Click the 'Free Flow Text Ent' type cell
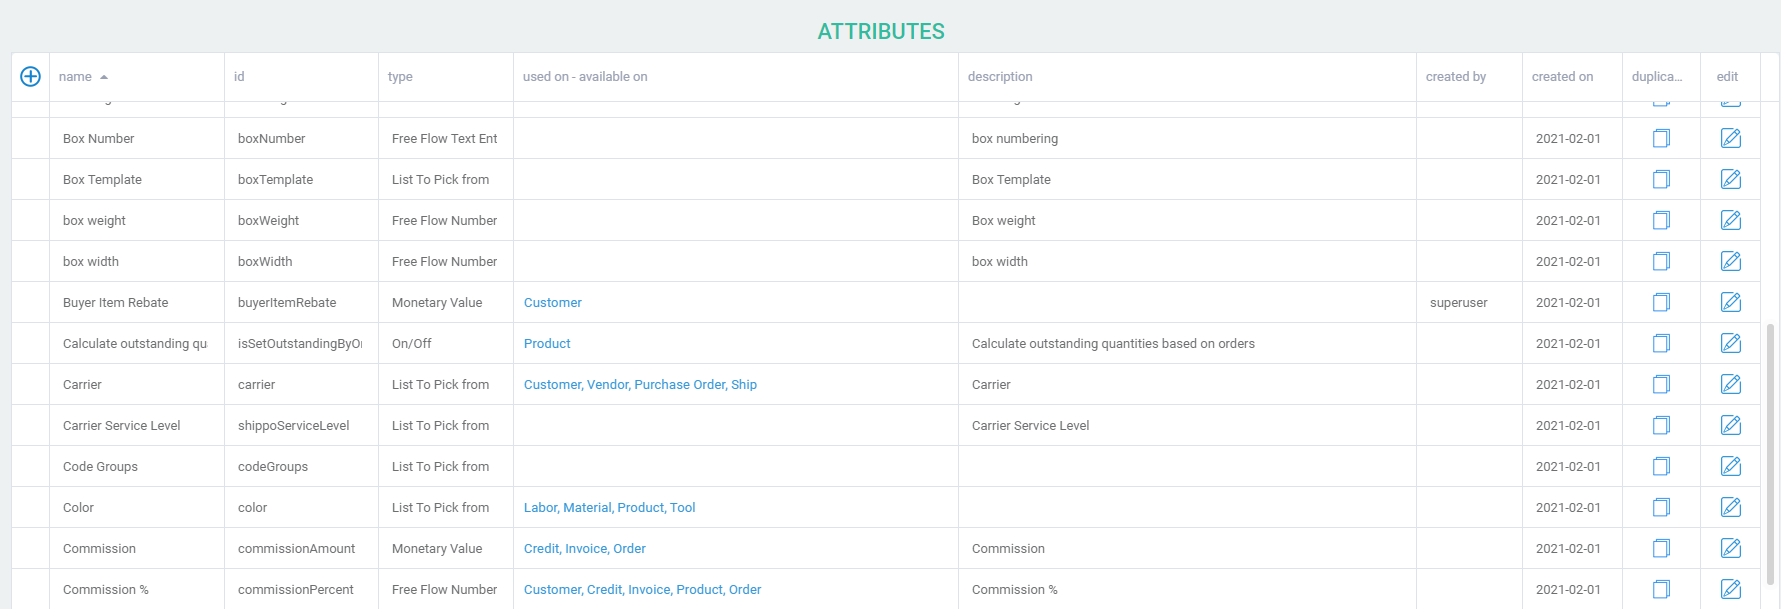 (x=446, y=138)
